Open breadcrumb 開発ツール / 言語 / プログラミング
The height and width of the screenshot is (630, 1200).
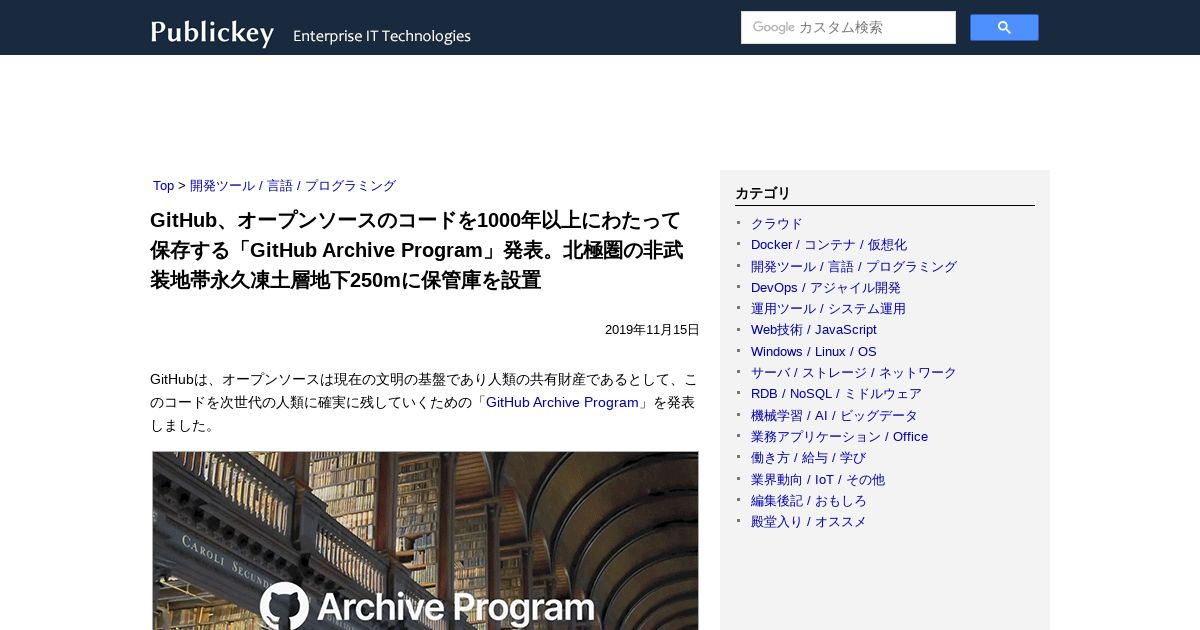click(x=293, y=186)
